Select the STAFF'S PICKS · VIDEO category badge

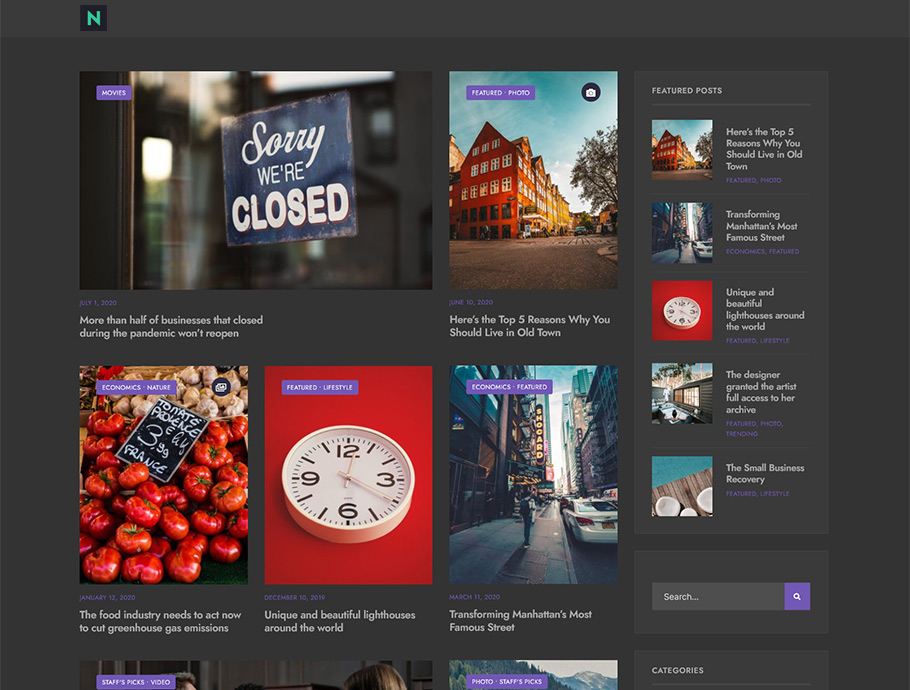point(136,682)
